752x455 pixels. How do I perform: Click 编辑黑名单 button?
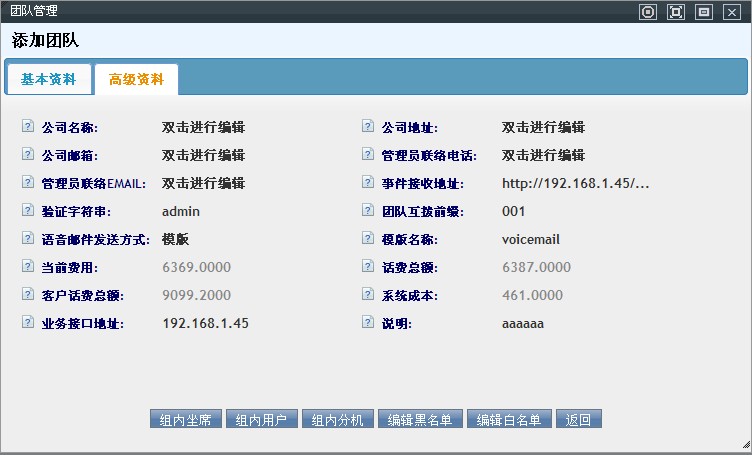[x=420, y=419]
